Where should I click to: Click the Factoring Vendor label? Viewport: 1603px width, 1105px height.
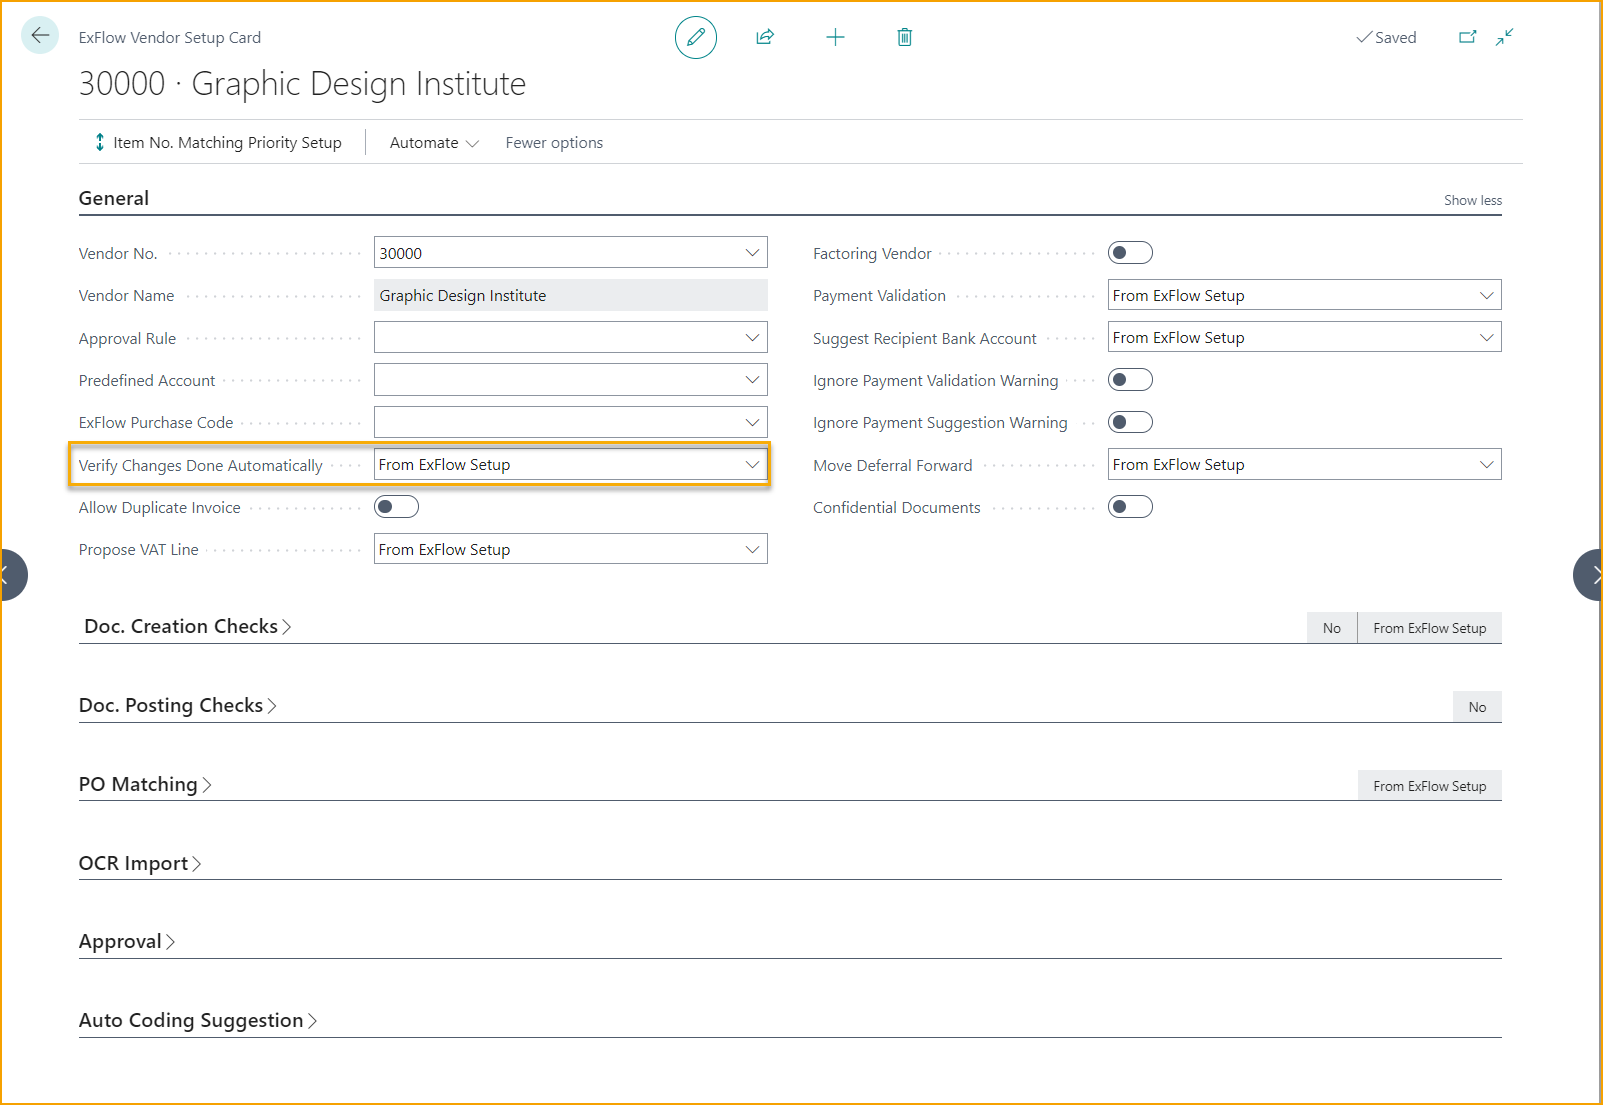point(872,254)
